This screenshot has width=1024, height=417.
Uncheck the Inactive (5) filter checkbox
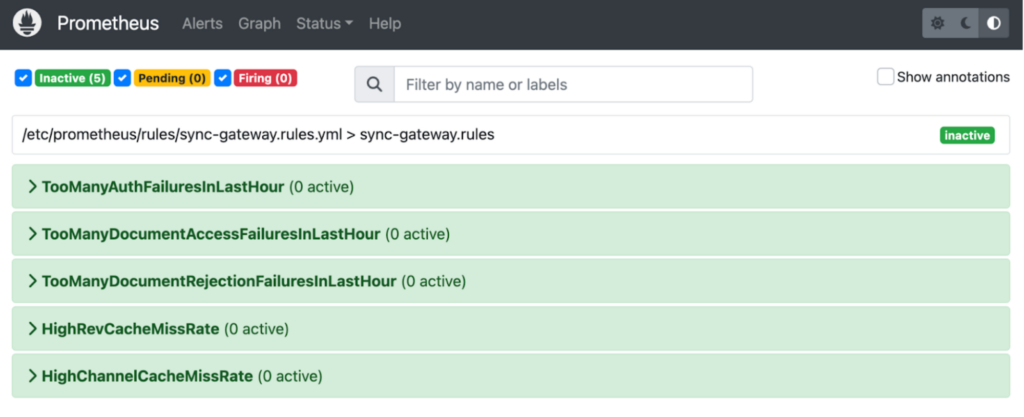tap(23, 78)
